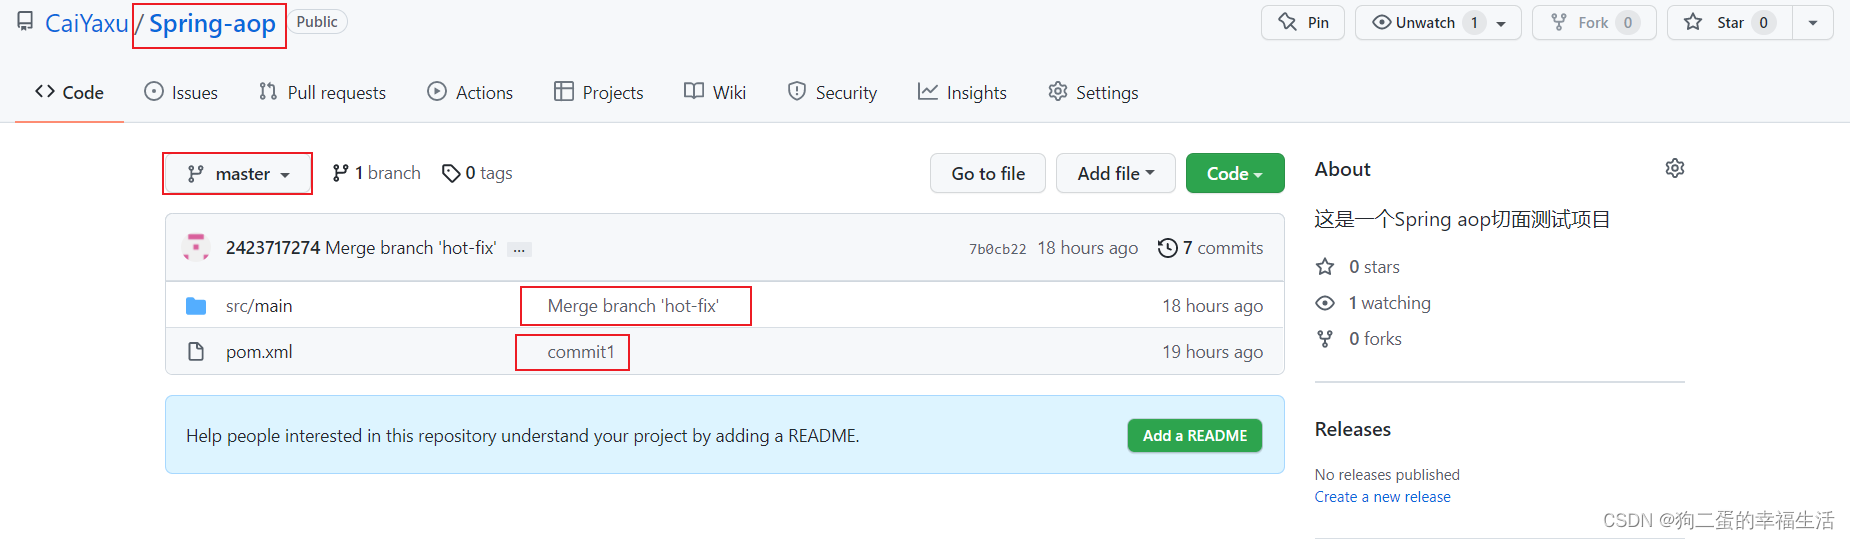
Task: Click the clock history icon beside commits
Action: point(1167,248)
